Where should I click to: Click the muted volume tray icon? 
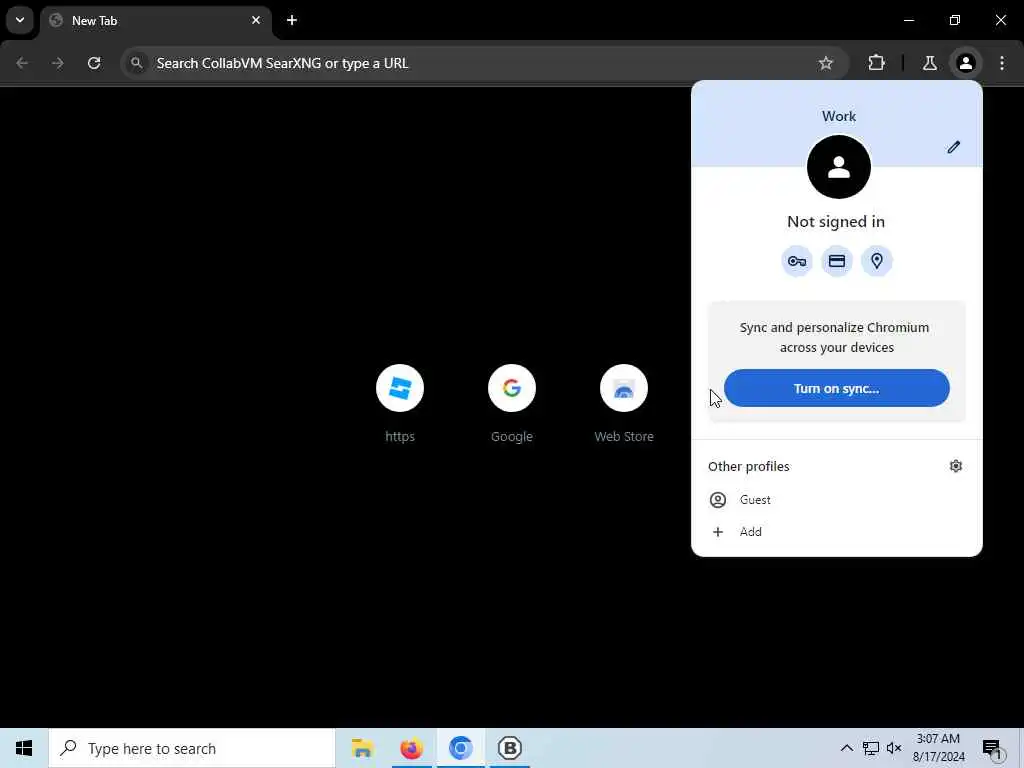pos(894,748)
